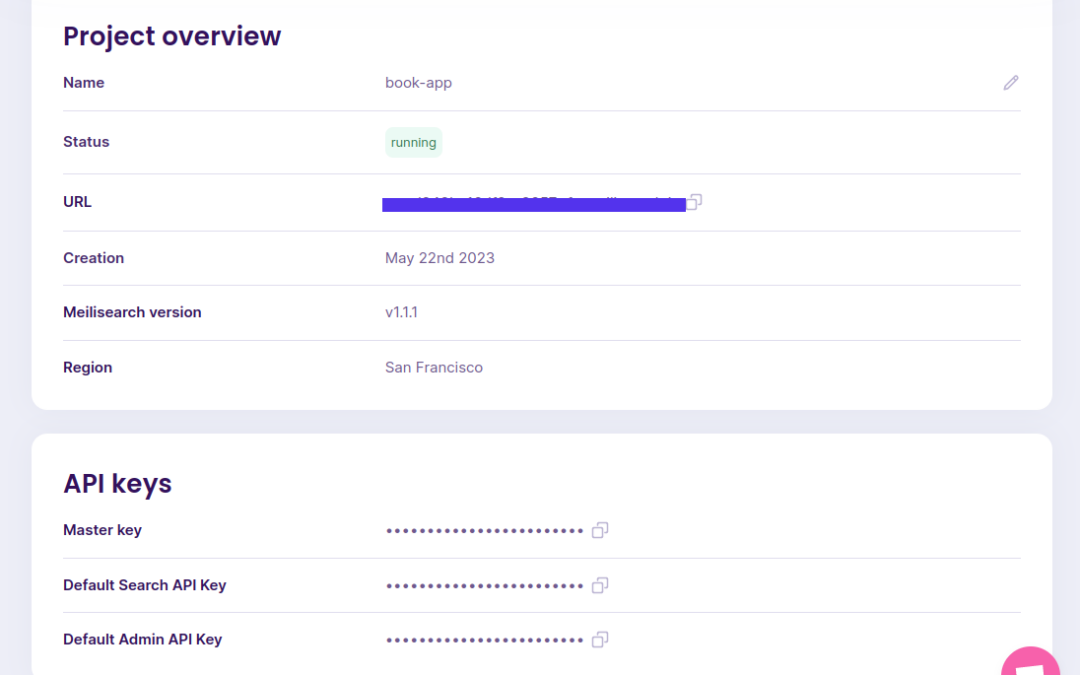Image resolution: width=1080 pixels, height=675 pixels.
Task: Copy the Default Search API Key
Action: pyautogui.click(x=600, y=585)
